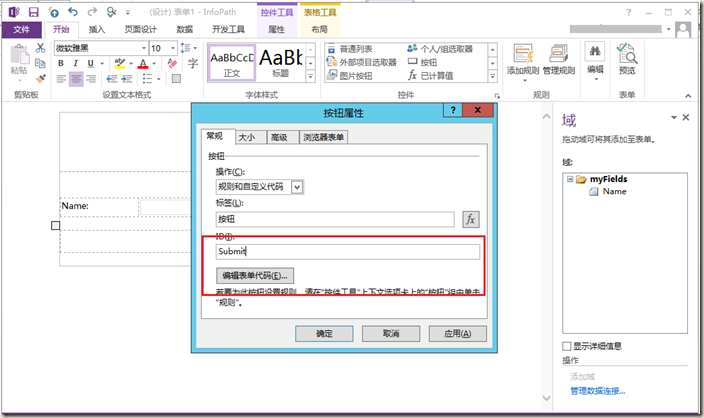Activate the format painter brush

40,79
